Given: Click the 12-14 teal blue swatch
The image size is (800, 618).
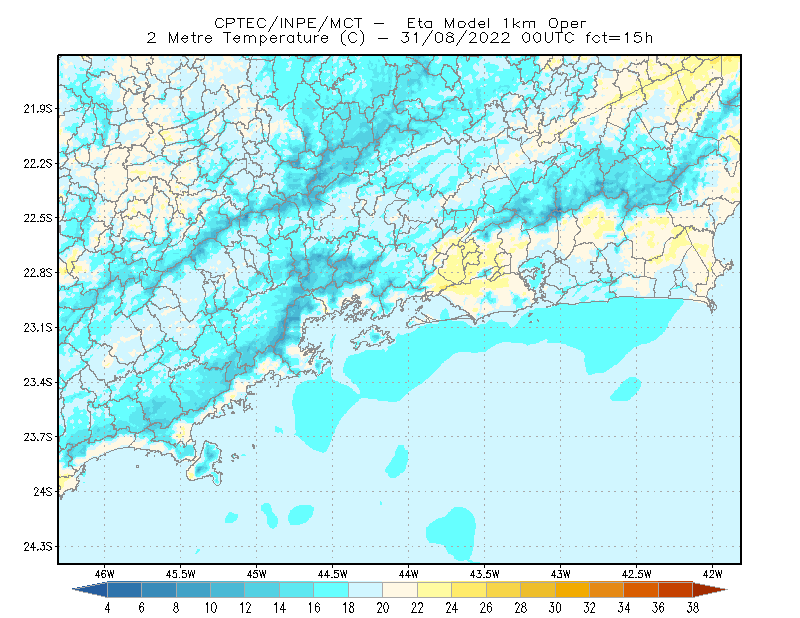Looking at the screenshot, I should coord(262,590).
